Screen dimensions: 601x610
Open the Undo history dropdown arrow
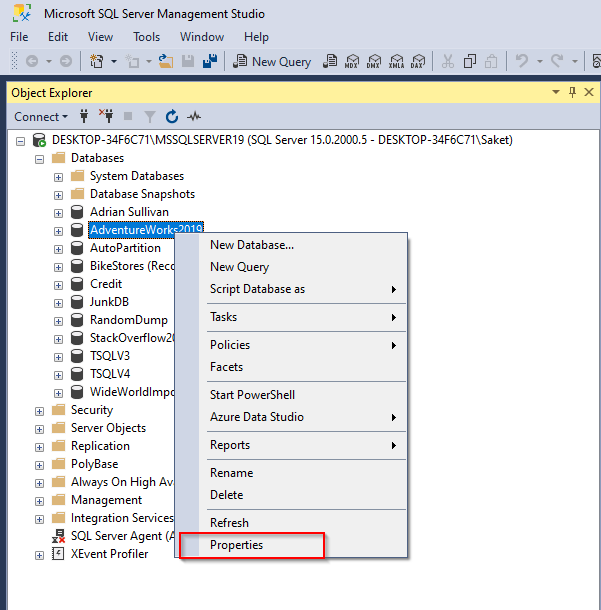[x=540, y=61]
